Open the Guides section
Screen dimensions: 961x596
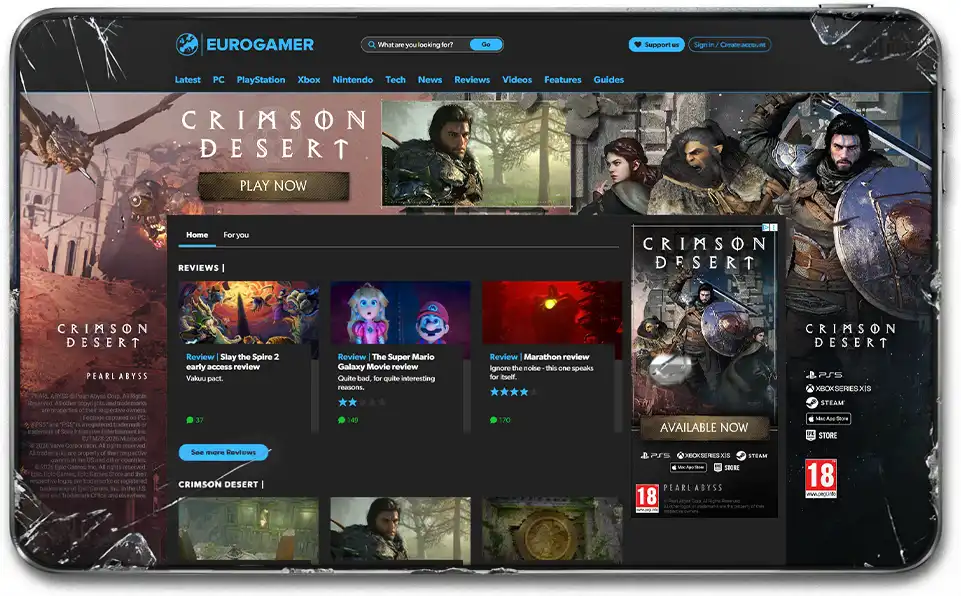[x=609, y=80]
